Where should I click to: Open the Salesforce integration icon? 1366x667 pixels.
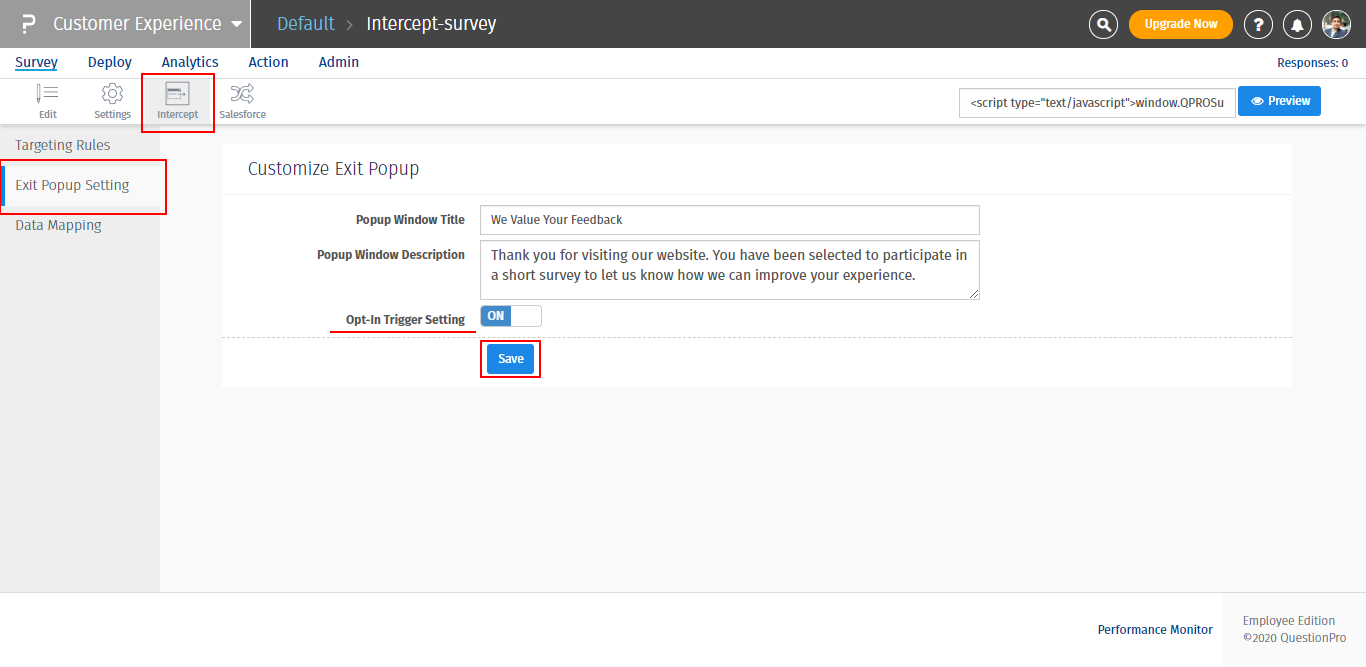tap(242, 100)
